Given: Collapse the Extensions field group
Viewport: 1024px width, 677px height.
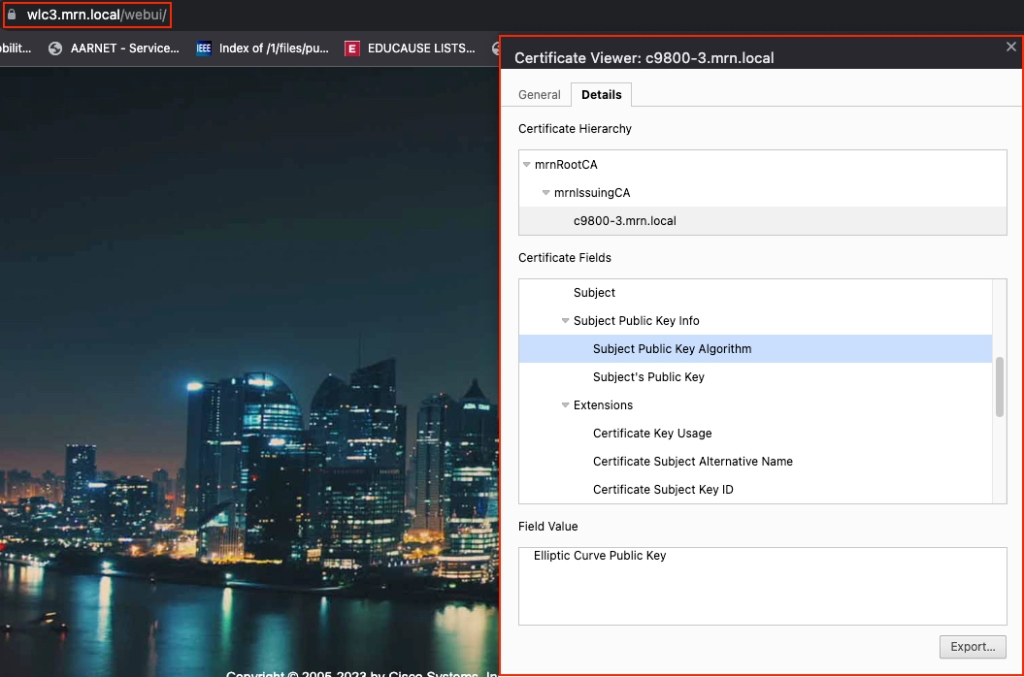Looking at the screenshot, I should tap(565, 405).
